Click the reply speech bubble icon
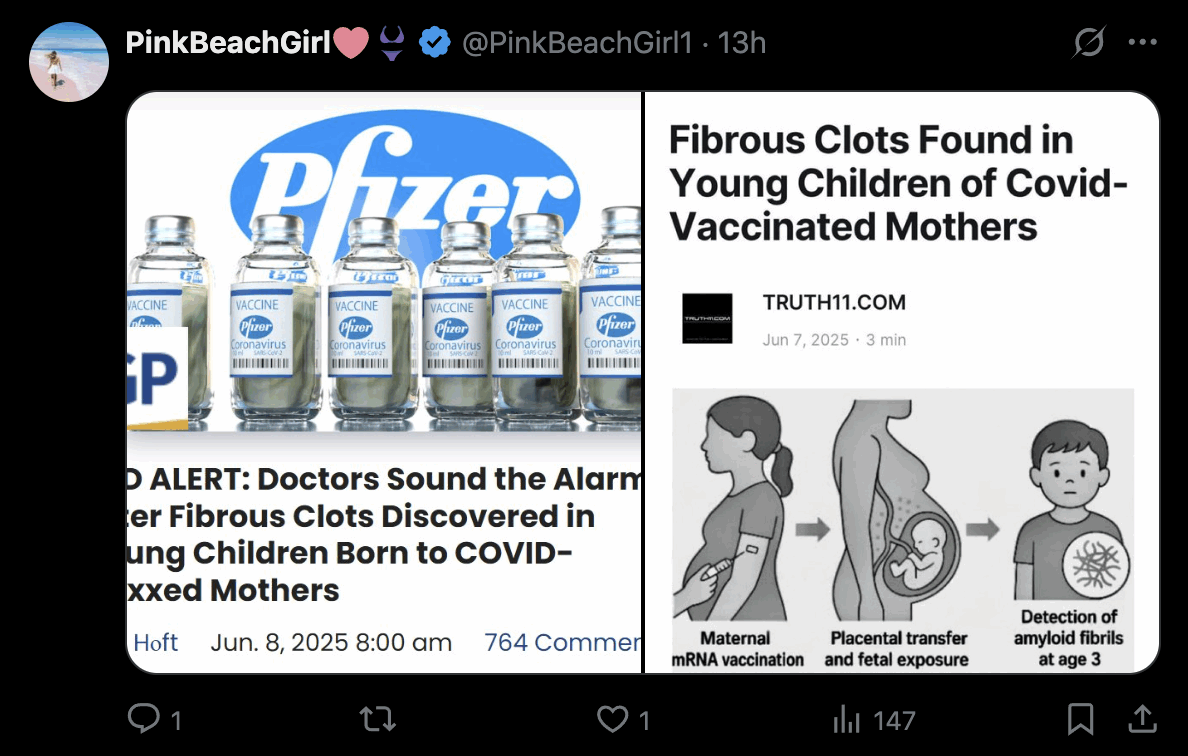Screen dimensions: 1188x756 point(144,718)
